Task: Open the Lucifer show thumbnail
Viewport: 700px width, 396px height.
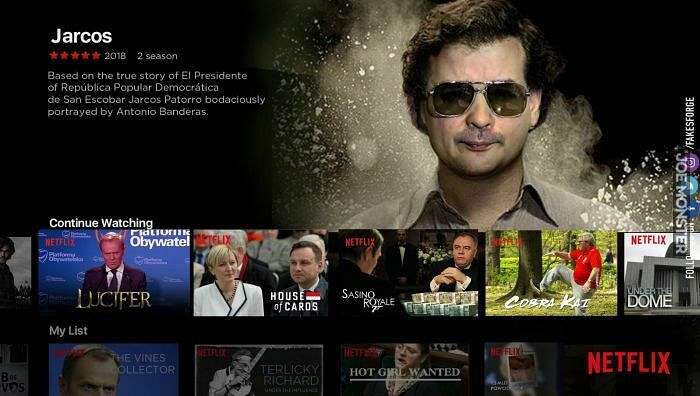Action: 114,273
